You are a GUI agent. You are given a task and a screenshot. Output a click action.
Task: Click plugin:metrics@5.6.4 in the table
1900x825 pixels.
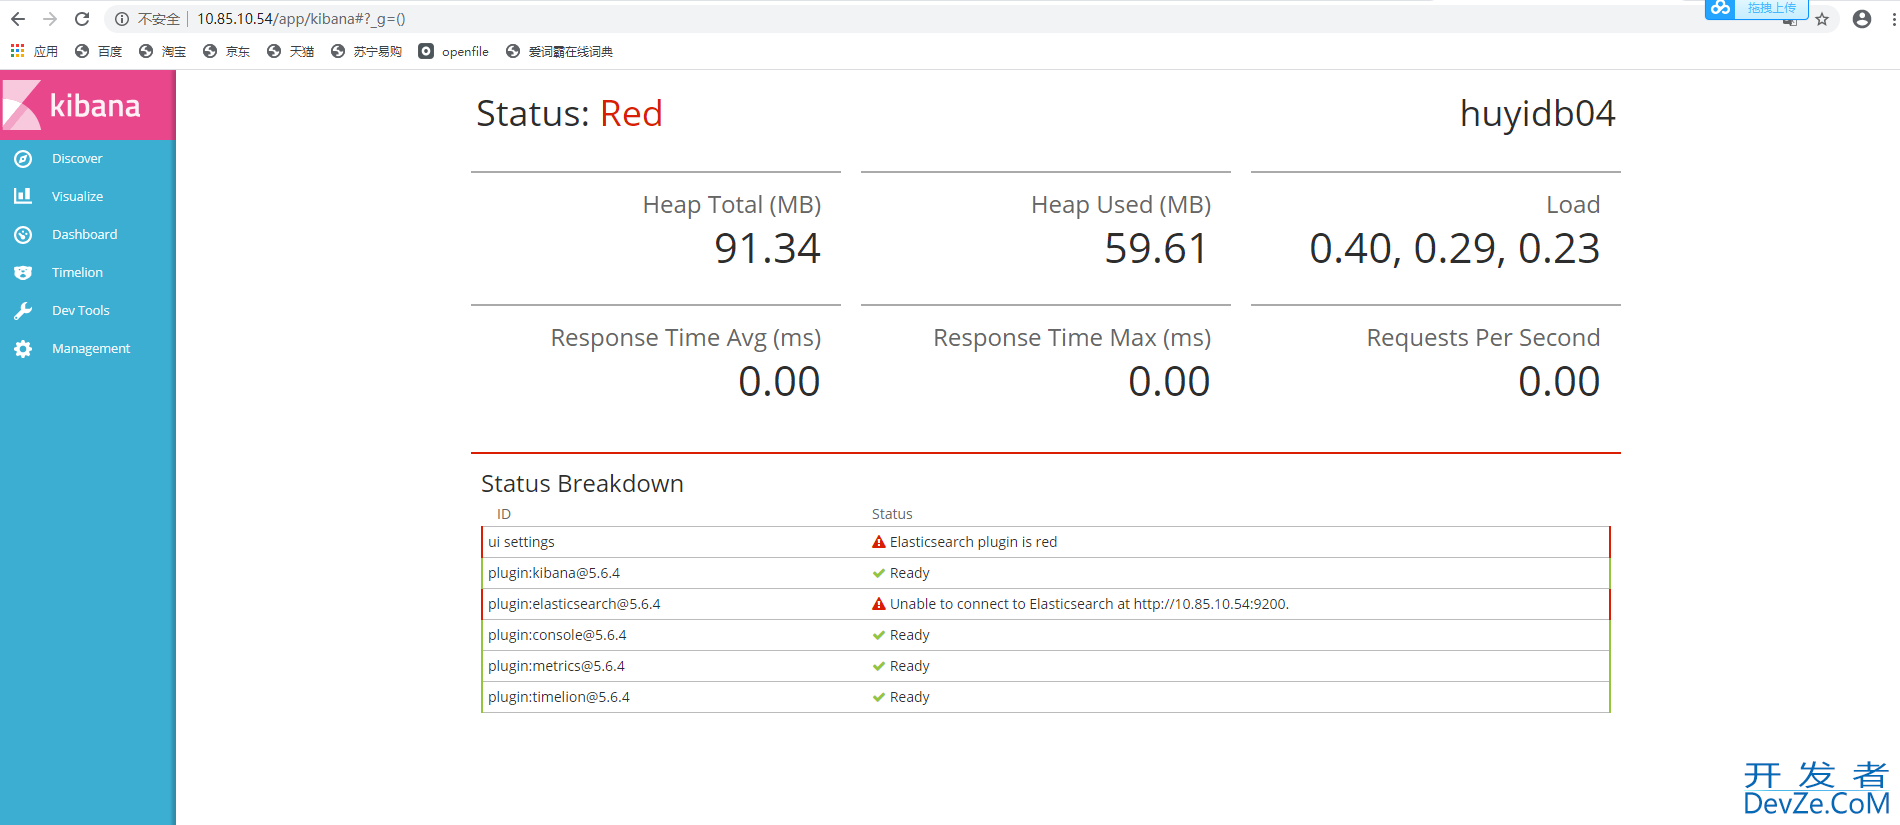point(556,666)
